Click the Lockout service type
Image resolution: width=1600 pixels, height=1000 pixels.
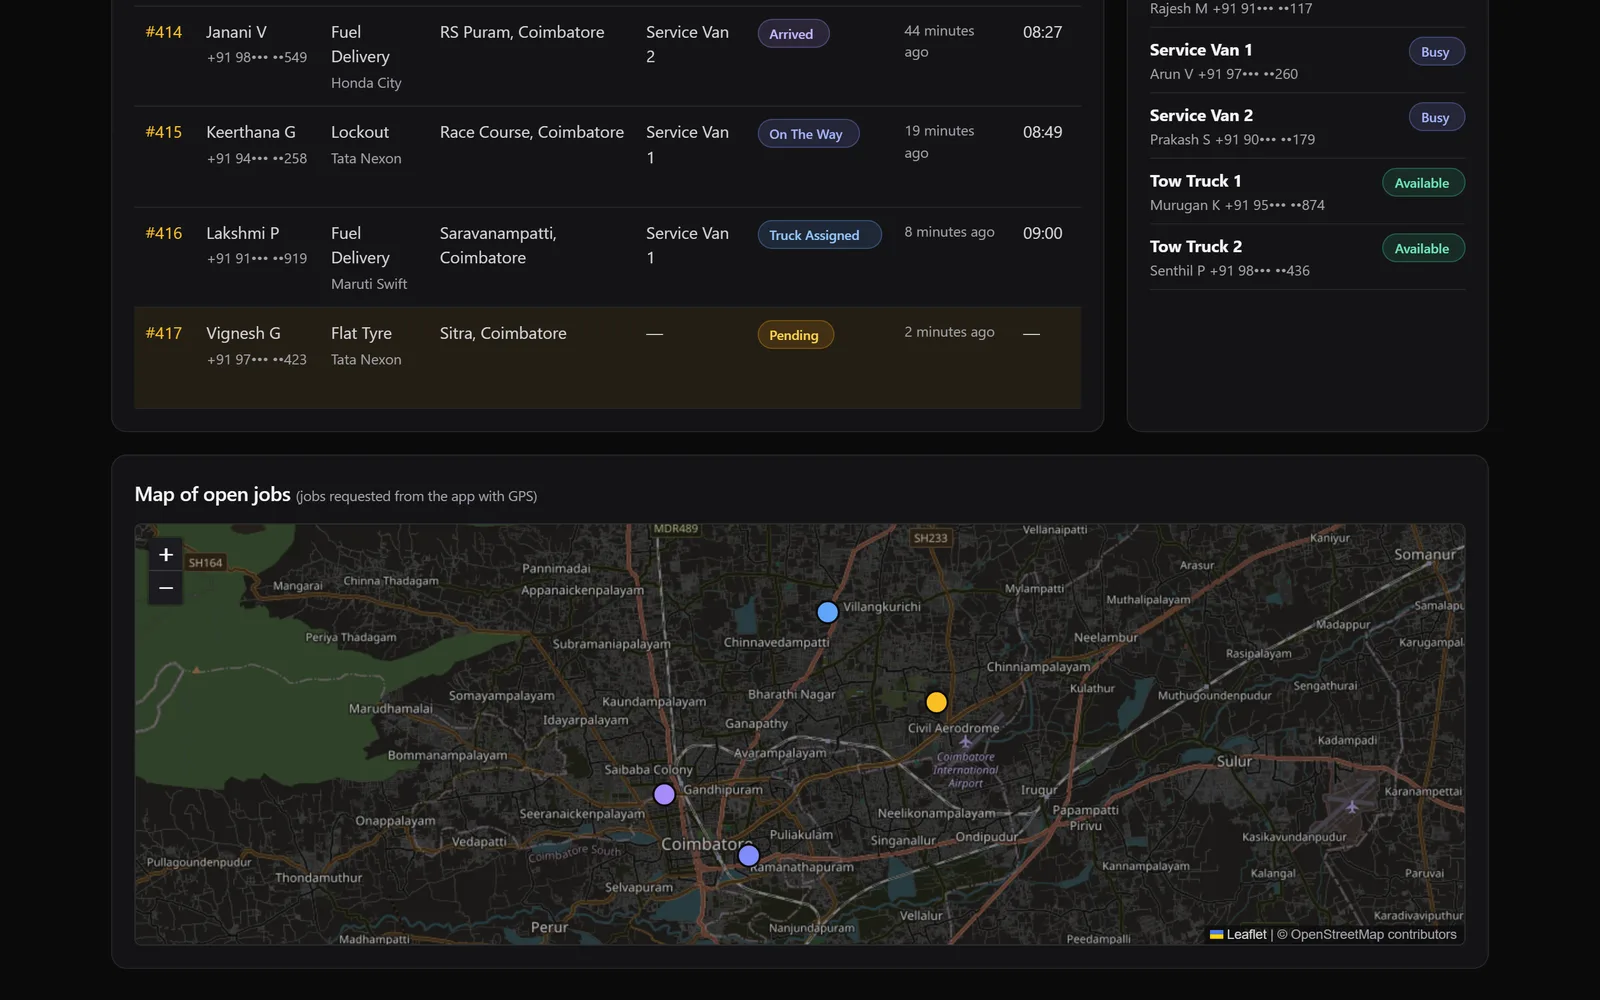tap(360, 132)
